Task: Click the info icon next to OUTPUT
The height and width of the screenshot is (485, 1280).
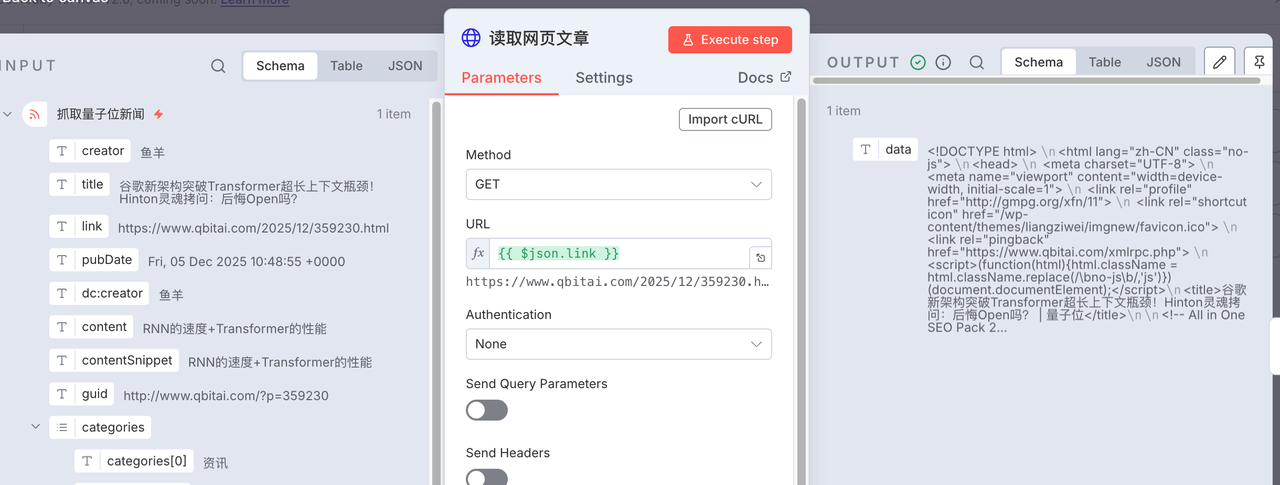Action: [x=943, y=62]
